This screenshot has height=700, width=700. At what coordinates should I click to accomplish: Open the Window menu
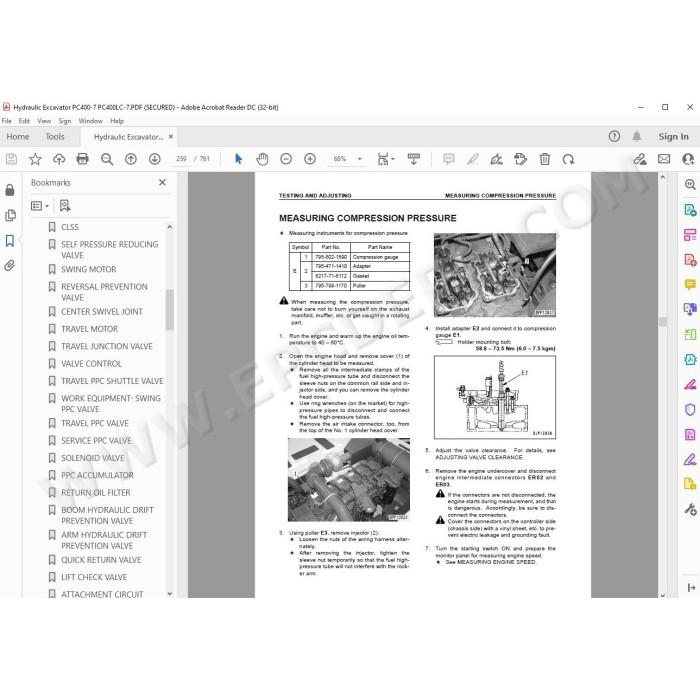[91, 121]
